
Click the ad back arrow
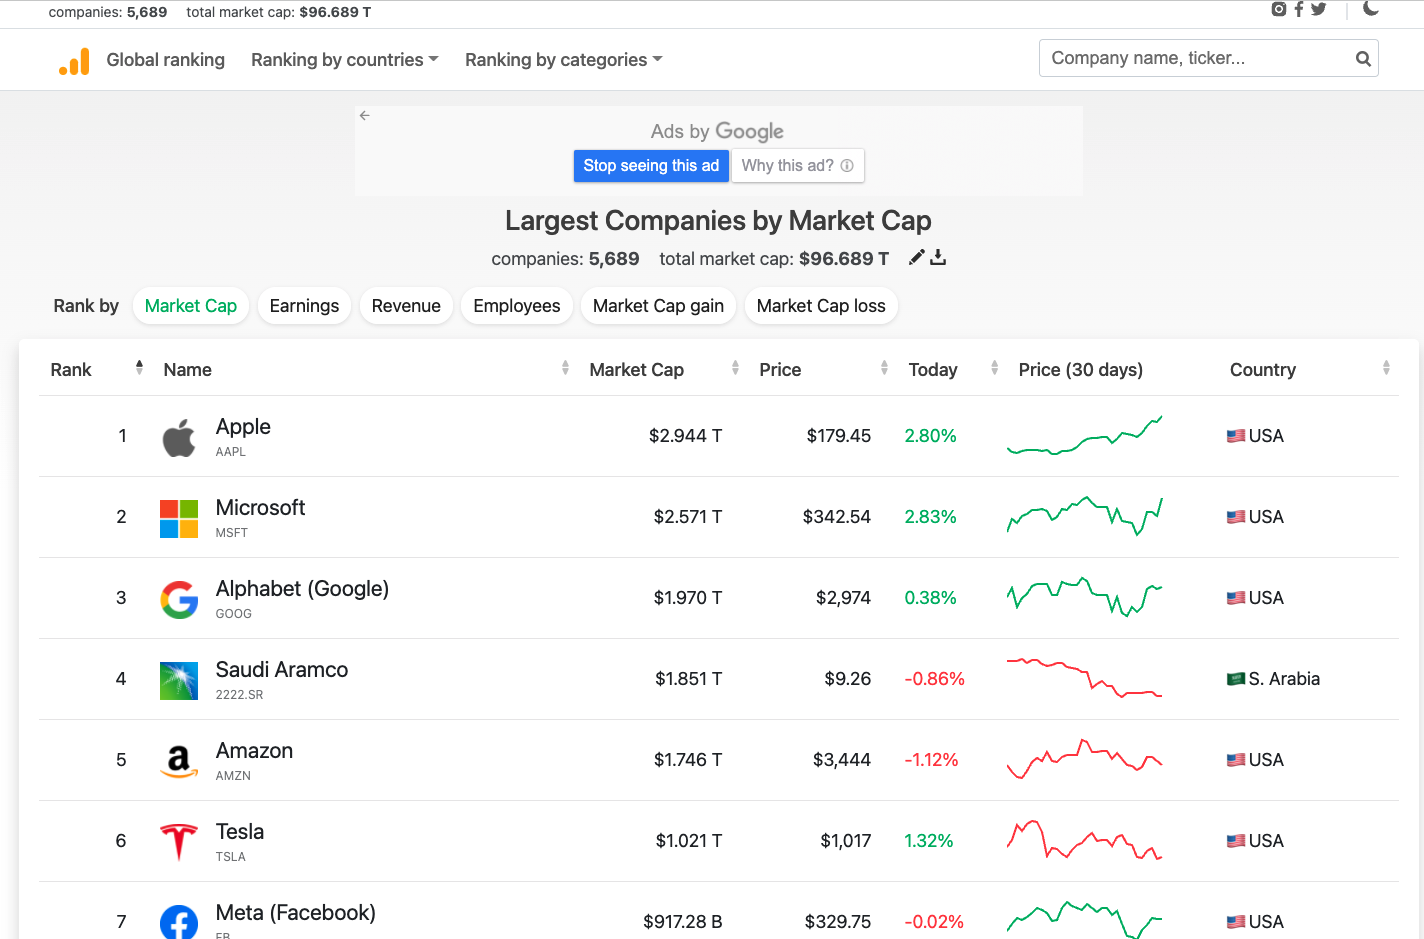[365, 115]
